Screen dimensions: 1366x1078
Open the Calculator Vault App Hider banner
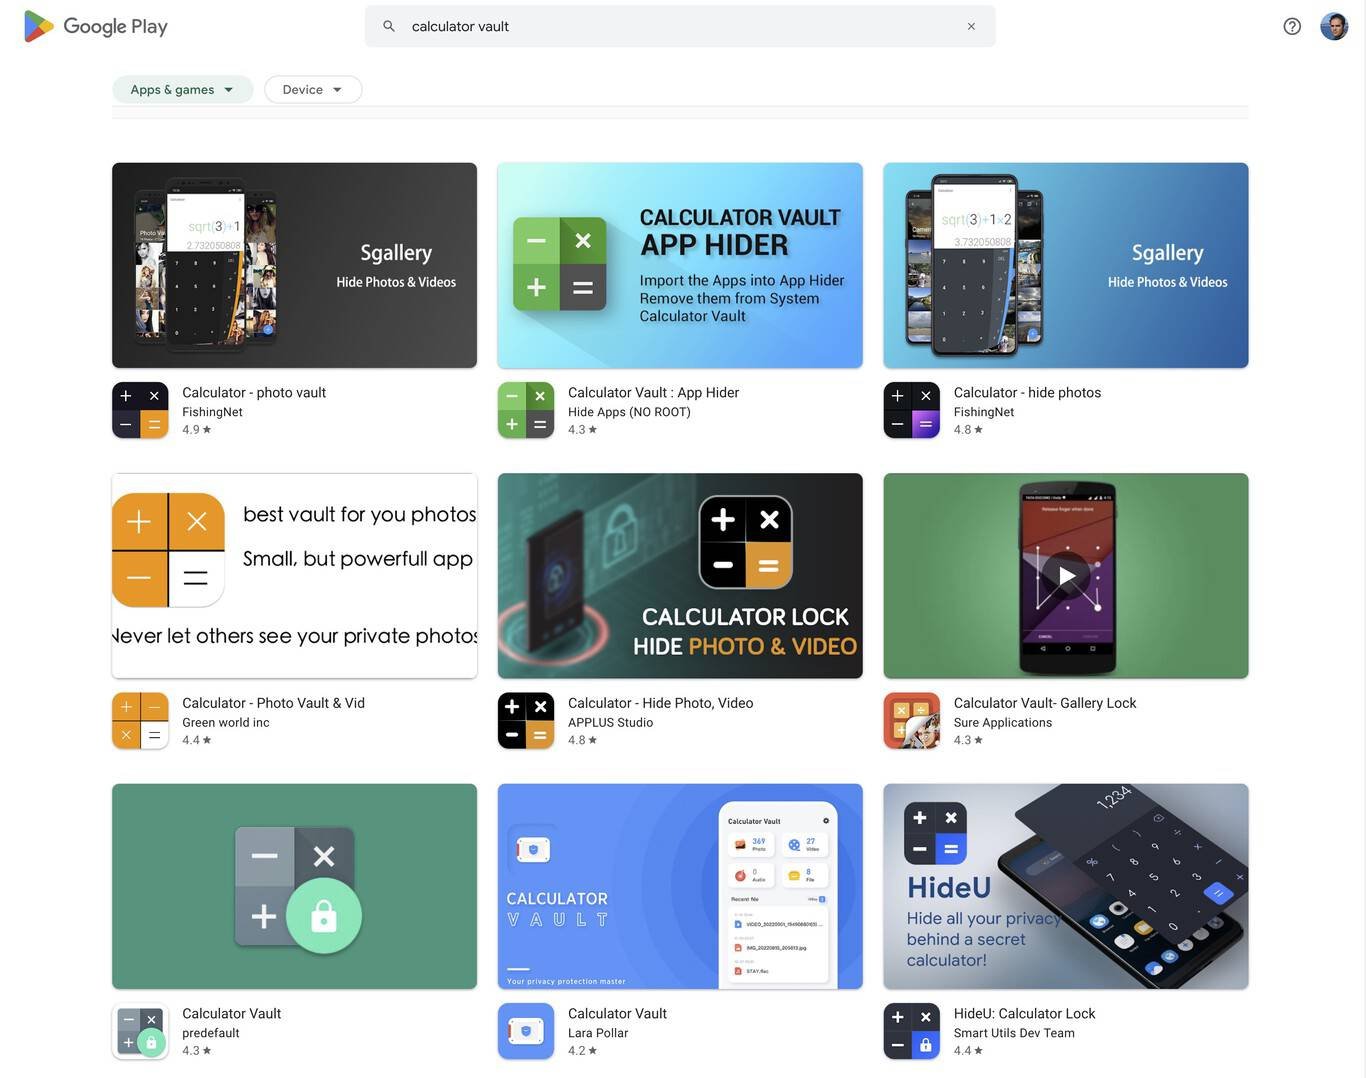(680, 265)
